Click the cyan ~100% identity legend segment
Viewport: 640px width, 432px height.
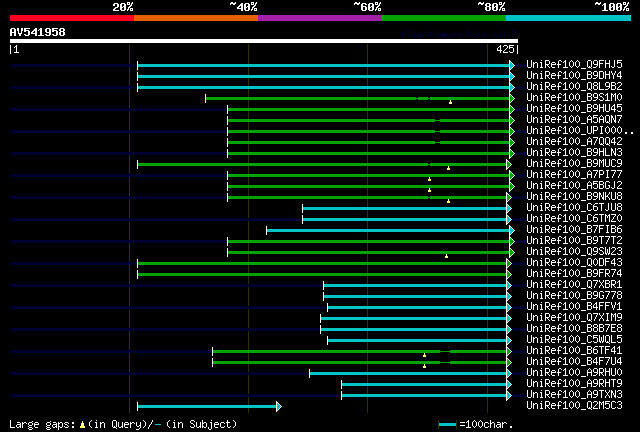coord(569,18)
